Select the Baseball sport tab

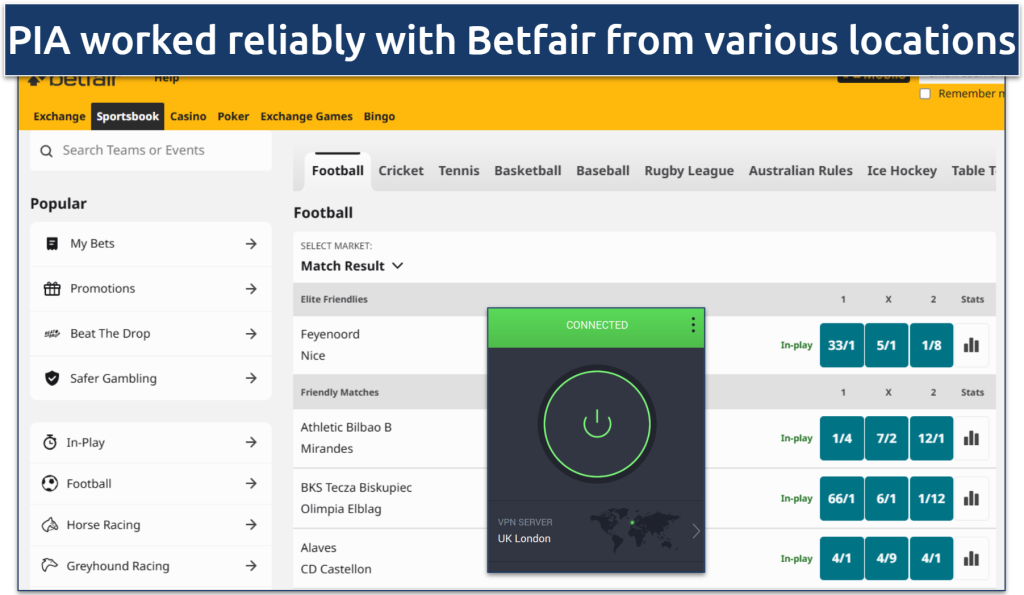click(603, 171)
